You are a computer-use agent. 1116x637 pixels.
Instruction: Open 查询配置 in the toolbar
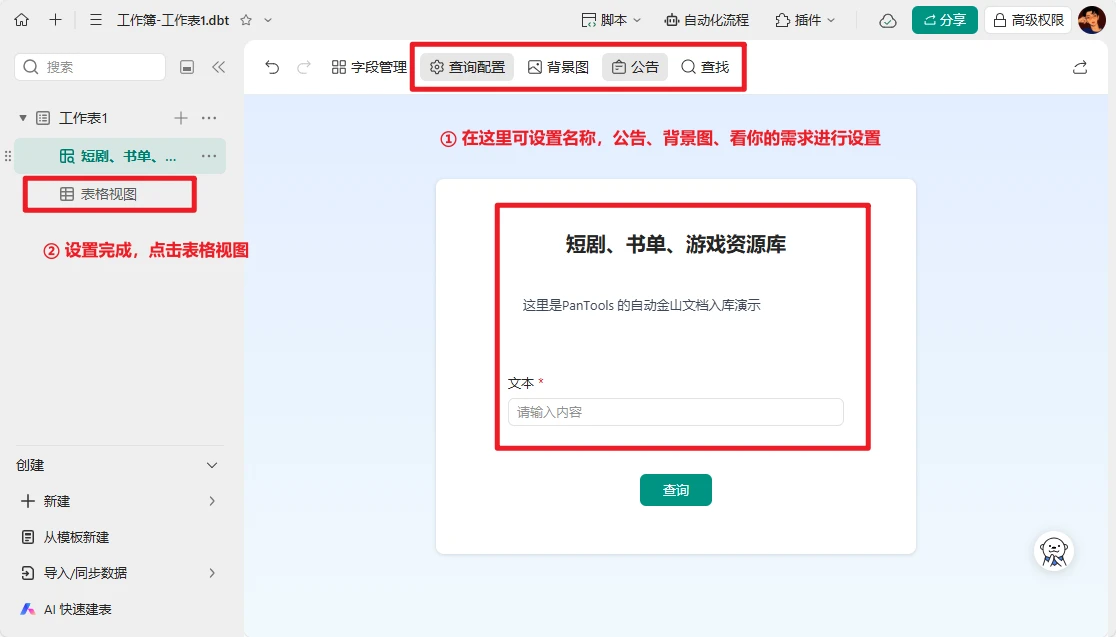pos(467,67)
